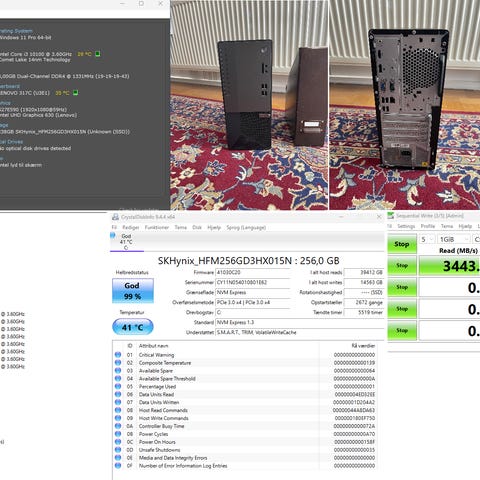The width and height of the screenshot is (480, 480).
Task: Click the 41 °C temperature button
Action: 132,327
